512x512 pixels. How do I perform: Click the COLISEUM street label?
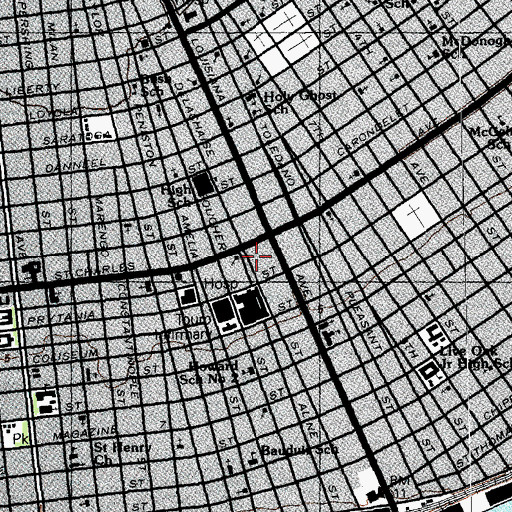(x=66, y=356)
